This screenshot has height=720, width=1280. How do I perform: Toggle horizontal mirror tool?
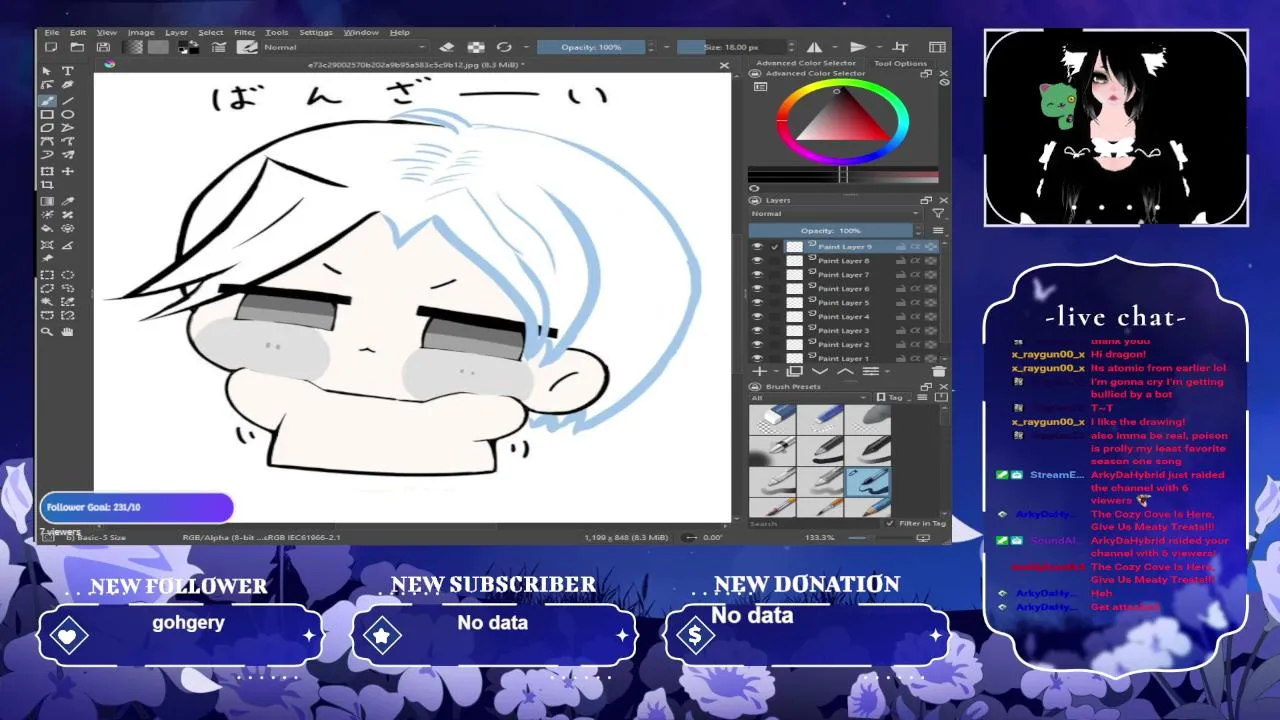[x=814, y=47]
